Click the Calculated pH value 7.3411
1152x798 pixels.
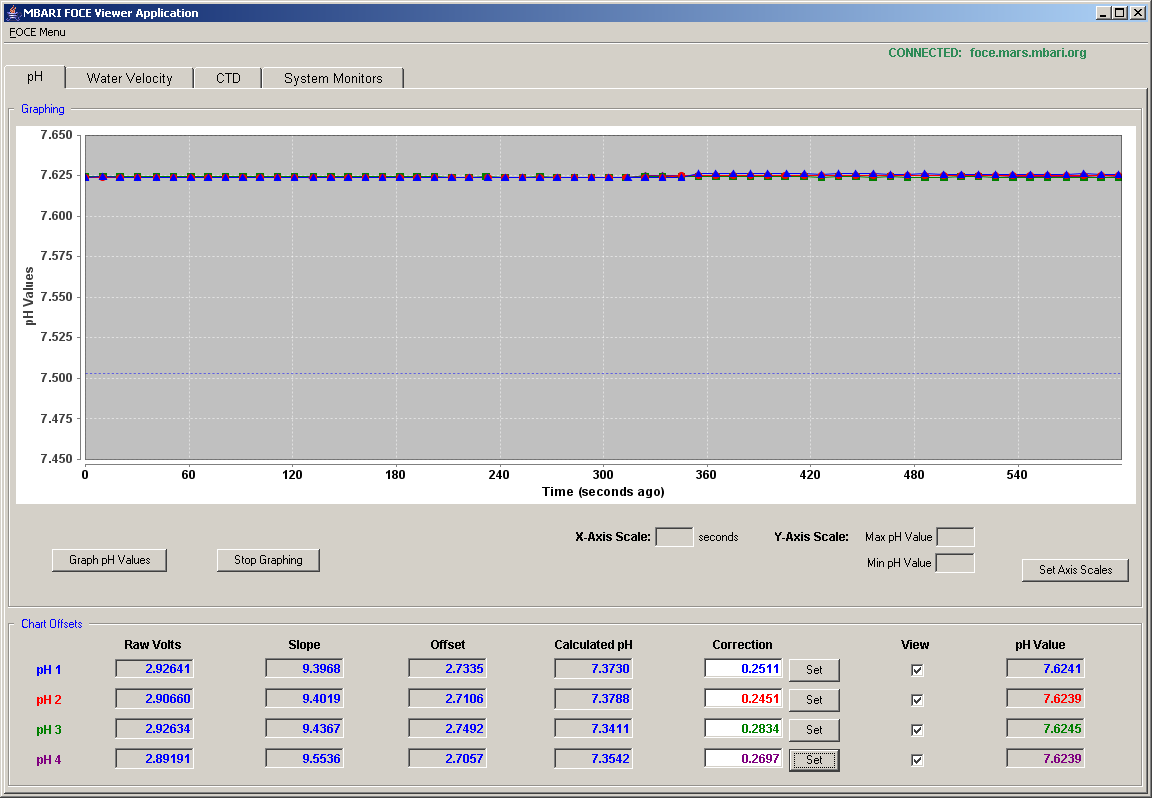coord(594,729)
